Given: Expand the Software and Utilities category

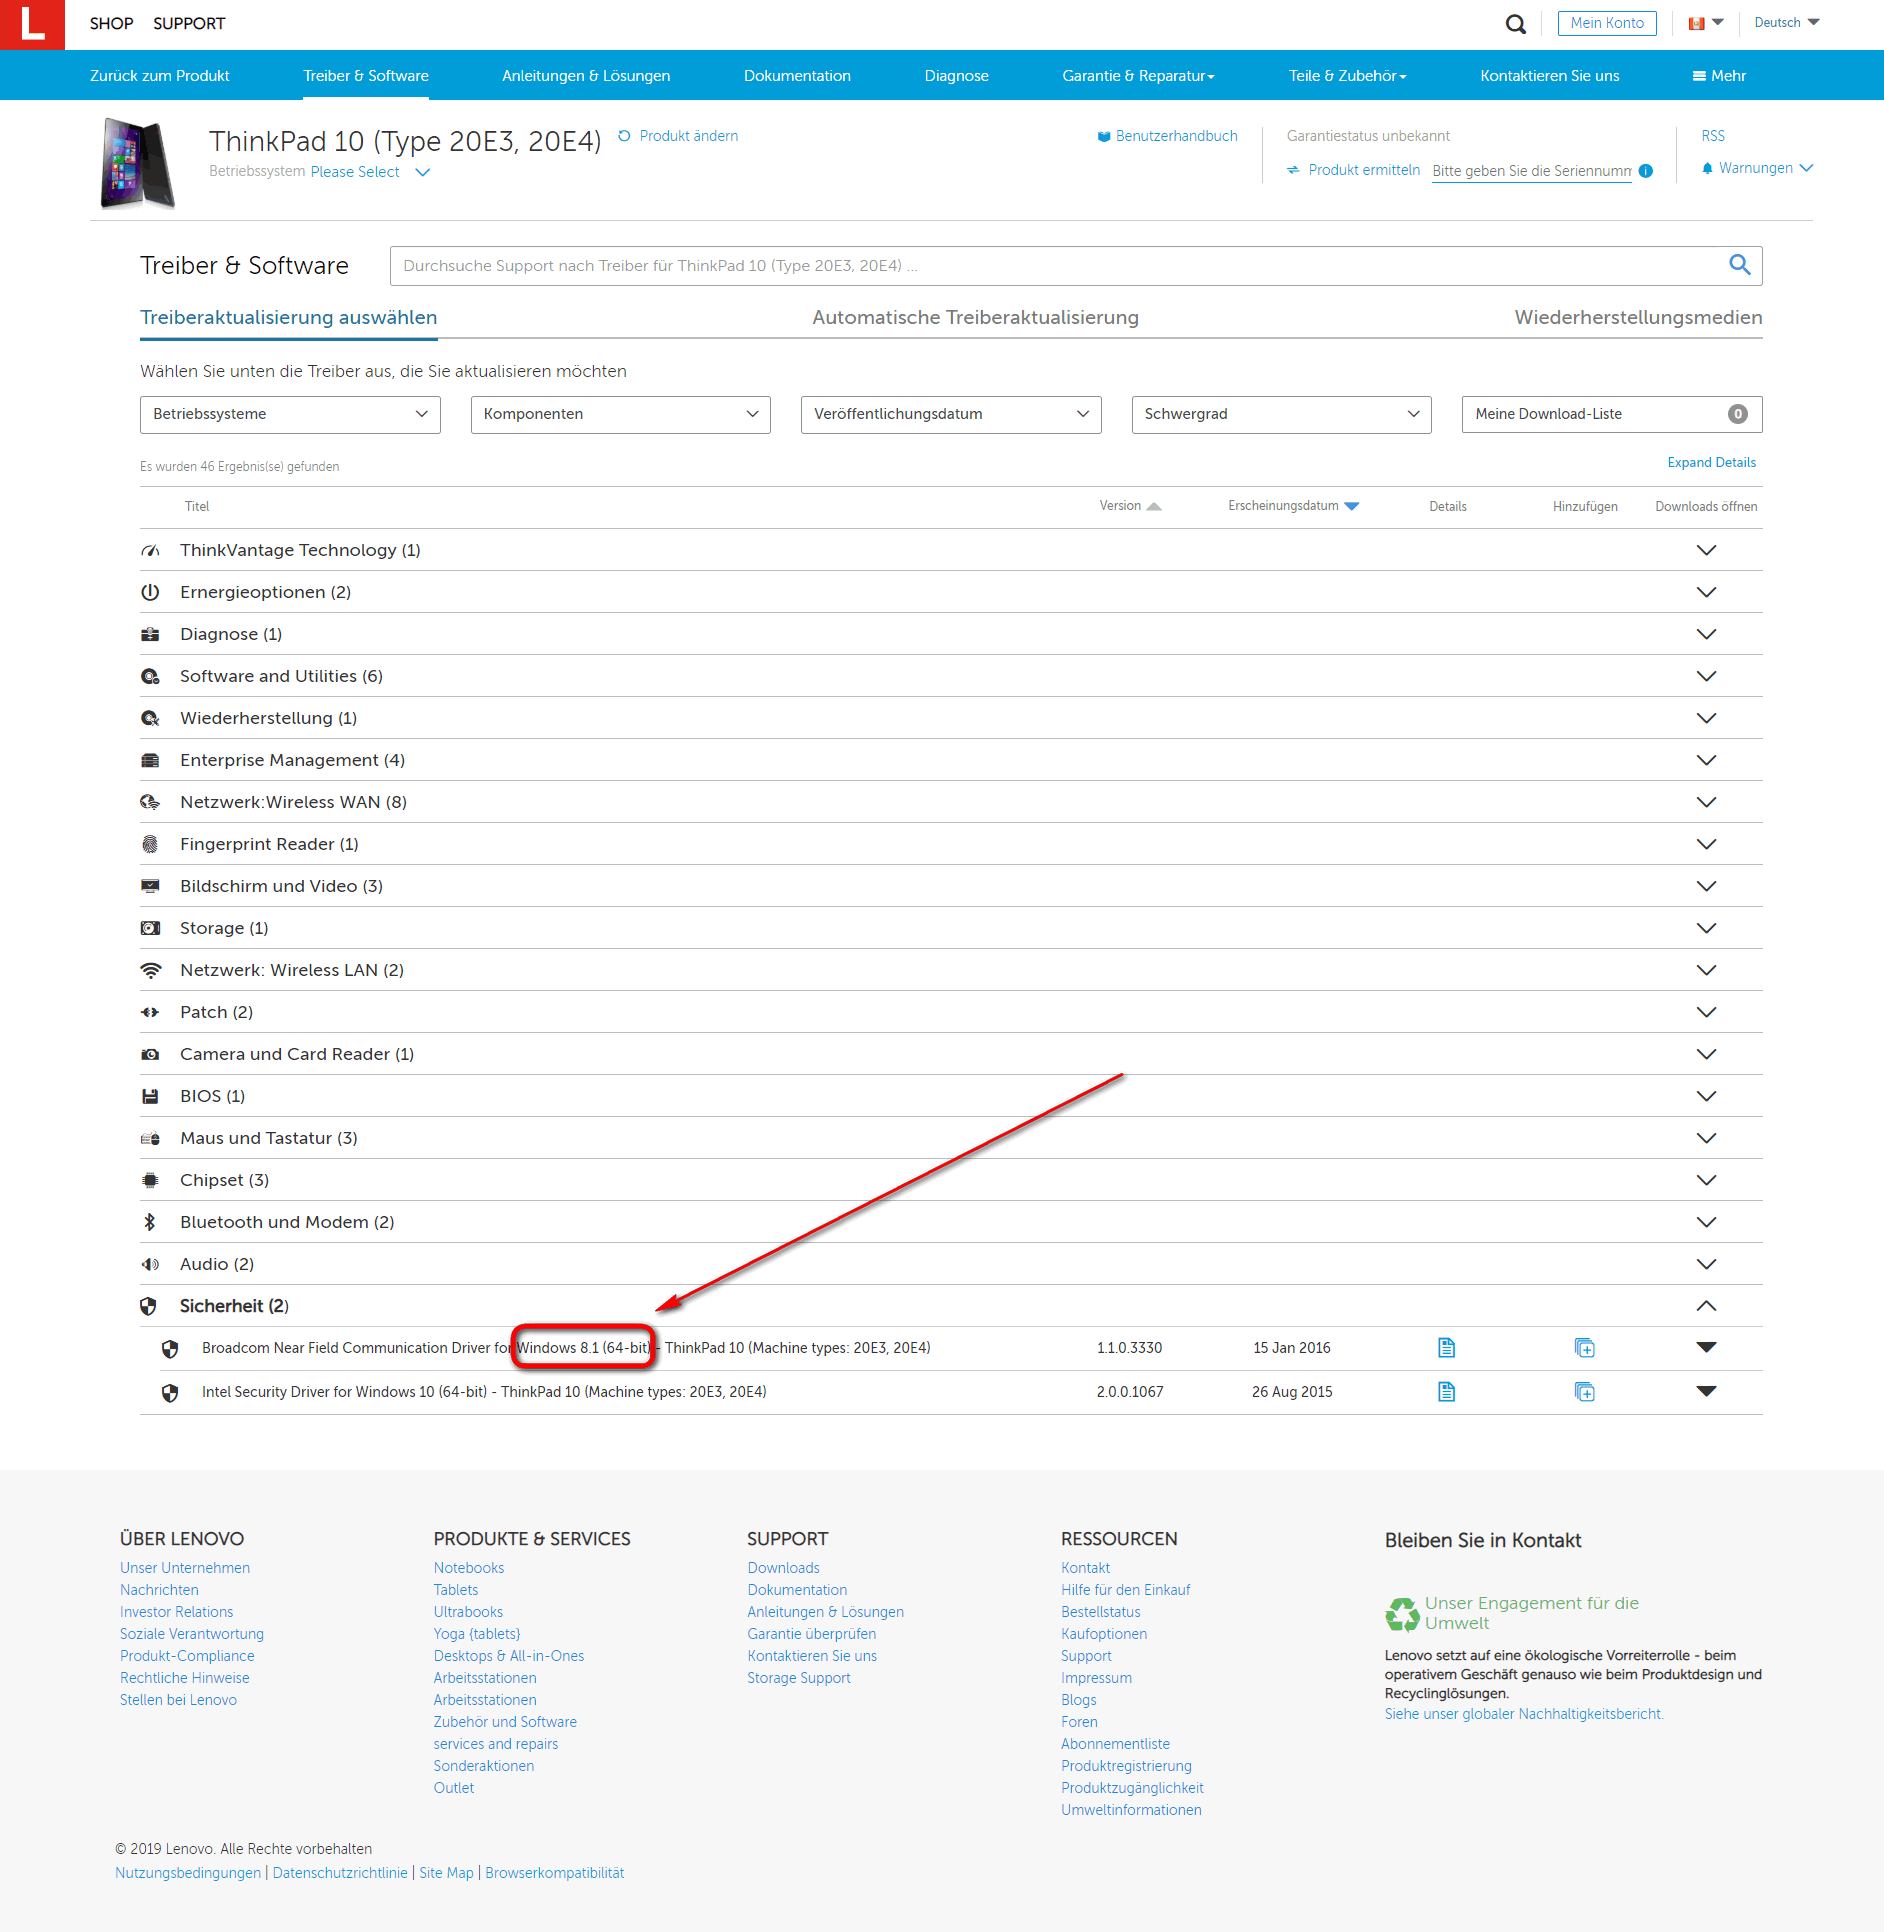Looking at the screenshot, I should click(1706, 676).
